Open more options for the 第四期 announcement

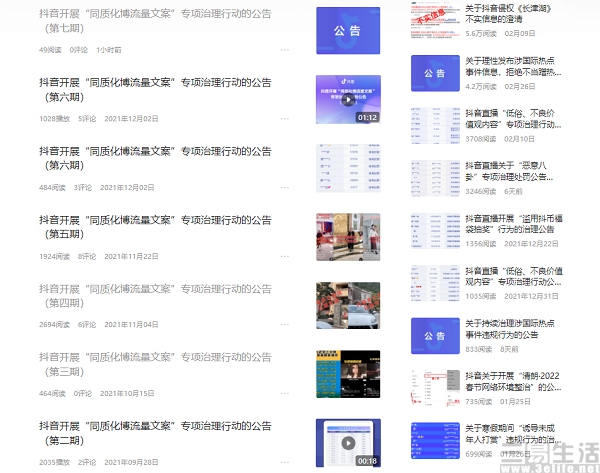pyautogui.click(x=285, y=325)
